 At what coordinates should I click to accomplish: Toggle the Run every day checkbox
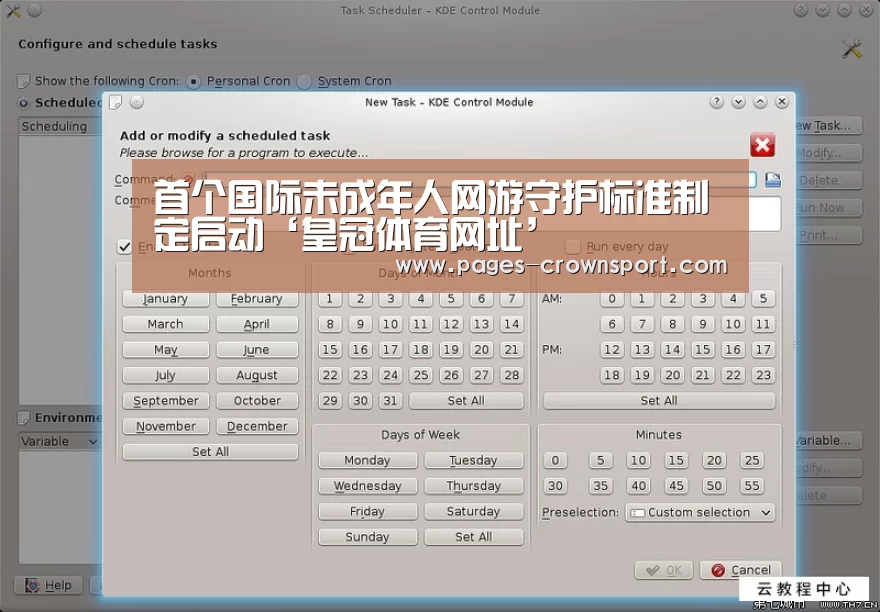tap(572, 246)
